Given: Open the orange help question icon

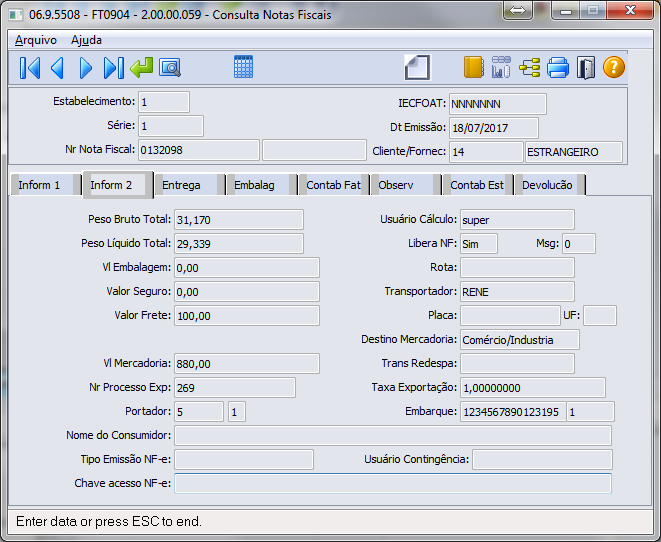Looking at the screenshot, I should 614,67.
